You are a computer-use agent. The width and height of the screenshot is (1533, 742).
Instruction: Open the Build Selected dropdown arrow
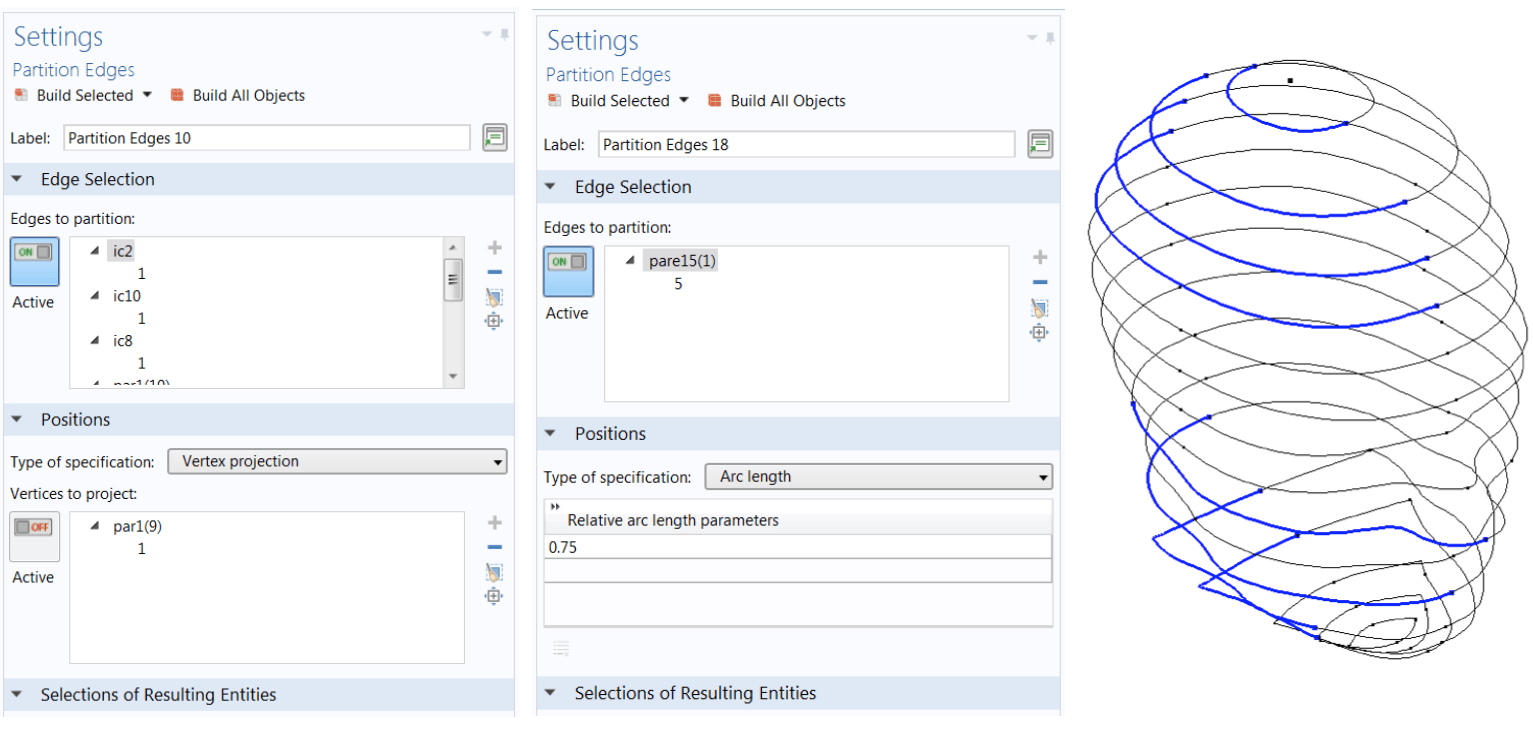tap(146, 95)
